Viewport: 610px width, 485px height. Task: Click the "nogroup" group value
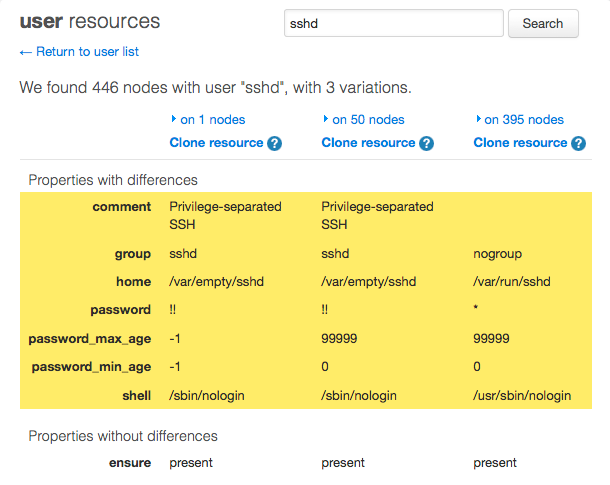click(x=498, y=254)
